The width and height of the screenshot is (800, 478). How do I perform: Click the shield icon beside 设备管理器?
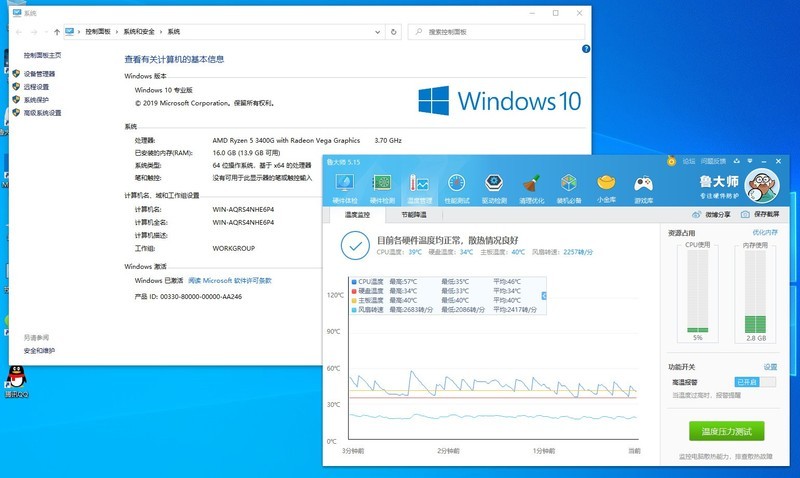point(16,74)
